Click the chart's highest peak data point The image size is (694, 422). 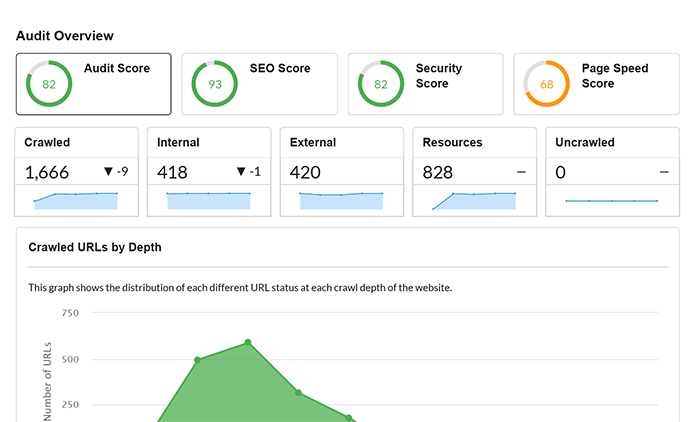pos(248,342)
